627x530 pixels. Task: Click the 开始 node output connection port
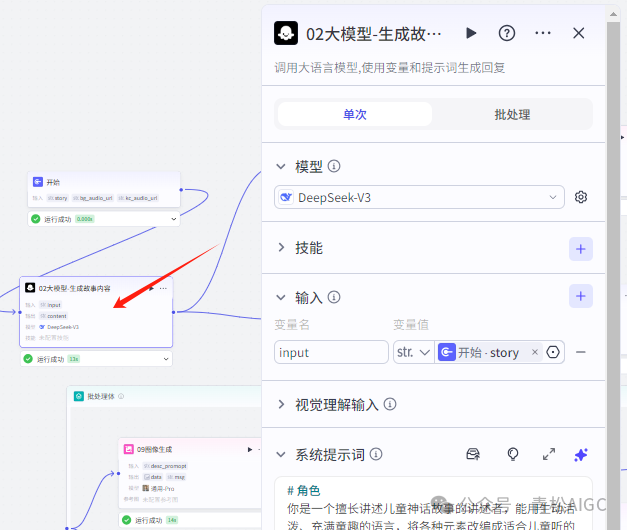[181, 190]
